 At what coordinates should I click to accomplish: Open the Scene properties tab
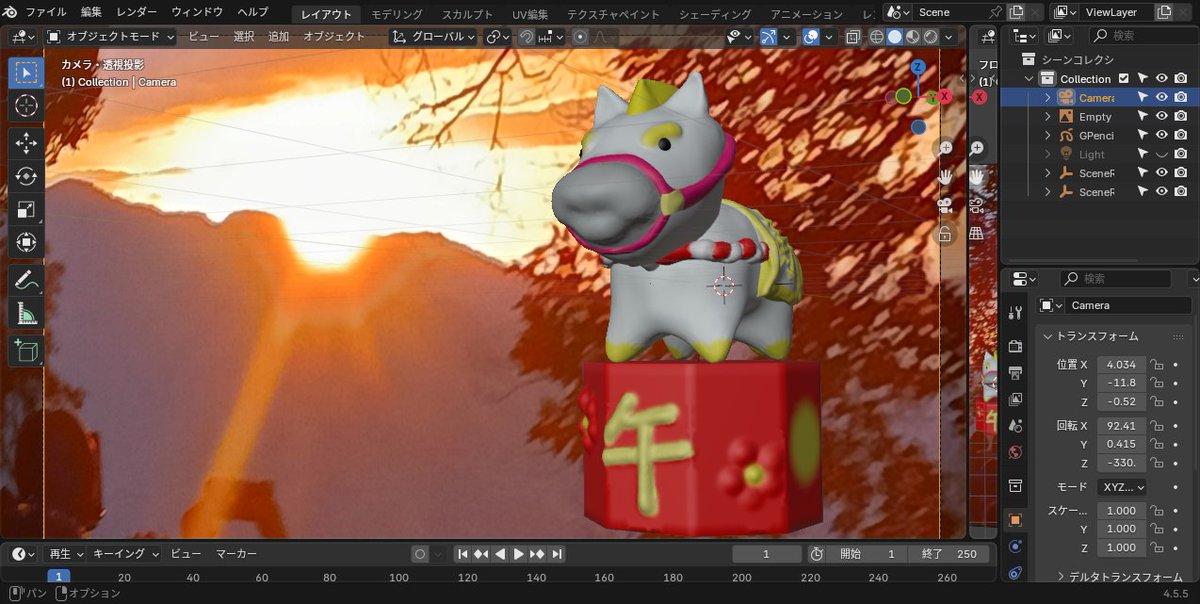pos(1015,426)
